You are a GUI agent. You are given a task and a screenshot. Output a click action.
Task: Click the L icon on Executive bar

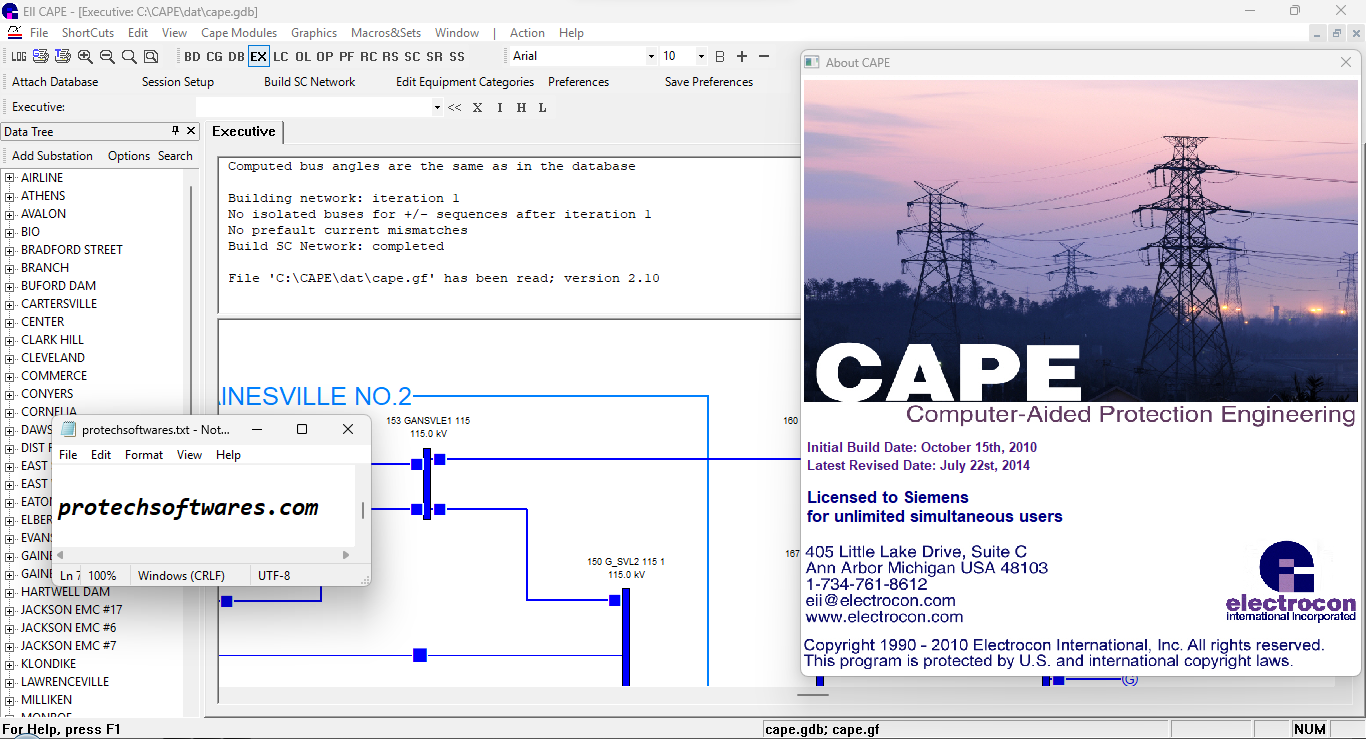(x=543, y=107)
